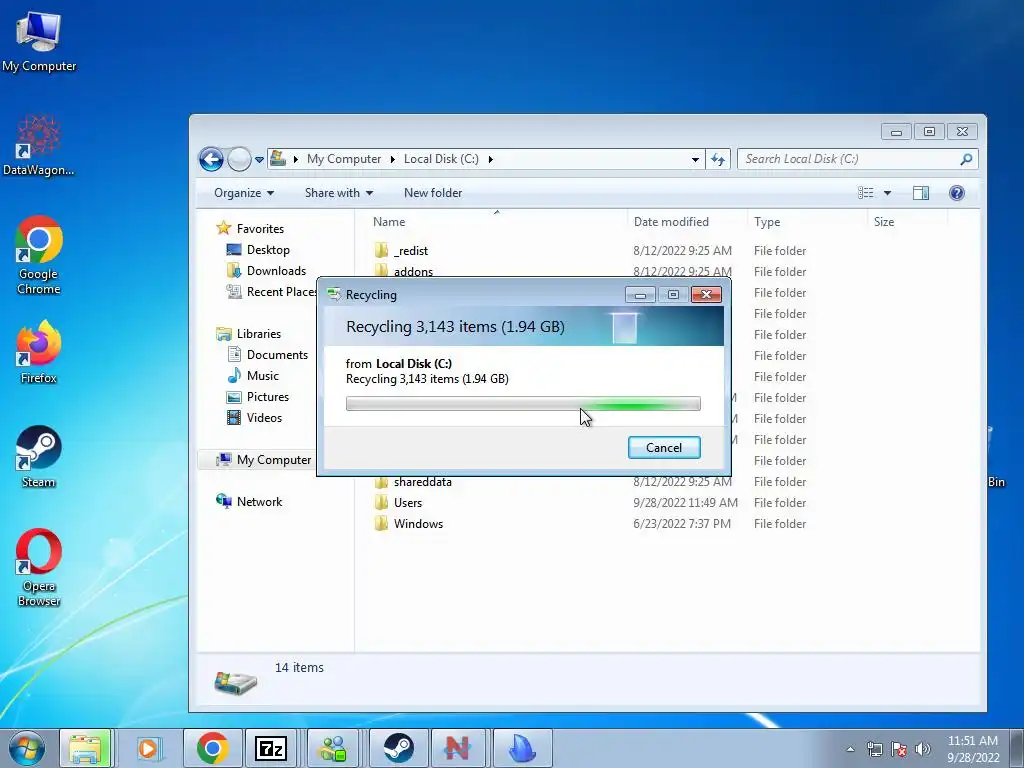Viewport: 1024px width, 768px height.
Task: Click the Refresh button beside address bar
Action: [x=718, y=159]
